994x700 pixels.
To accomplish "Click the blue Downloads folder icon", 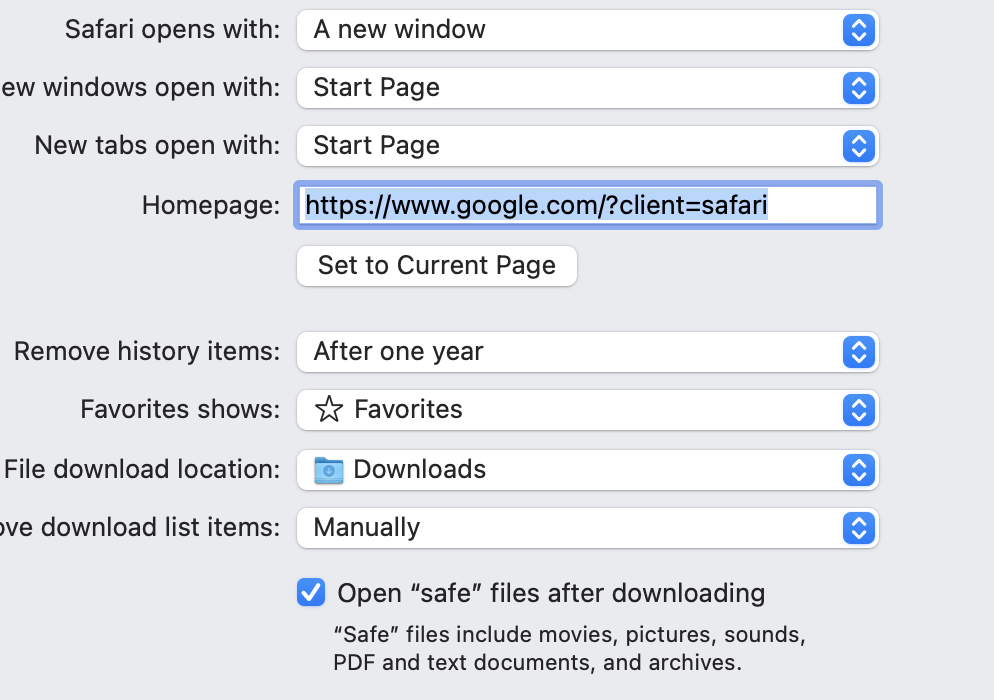I will pos(328,469).
